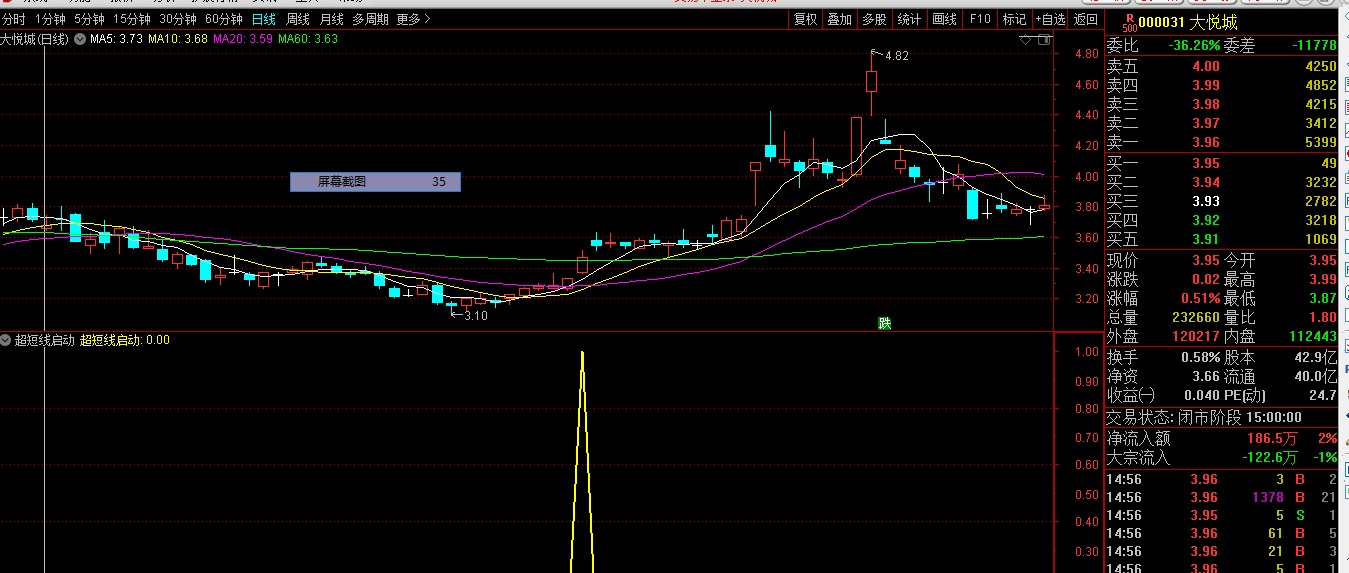
Task: Open the 多周期 multi-period view
Action: (370, 19)
